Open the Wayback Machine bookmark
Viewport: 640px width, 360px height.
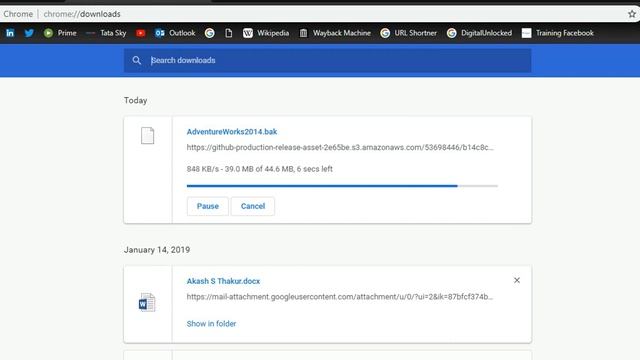[335, 33]
